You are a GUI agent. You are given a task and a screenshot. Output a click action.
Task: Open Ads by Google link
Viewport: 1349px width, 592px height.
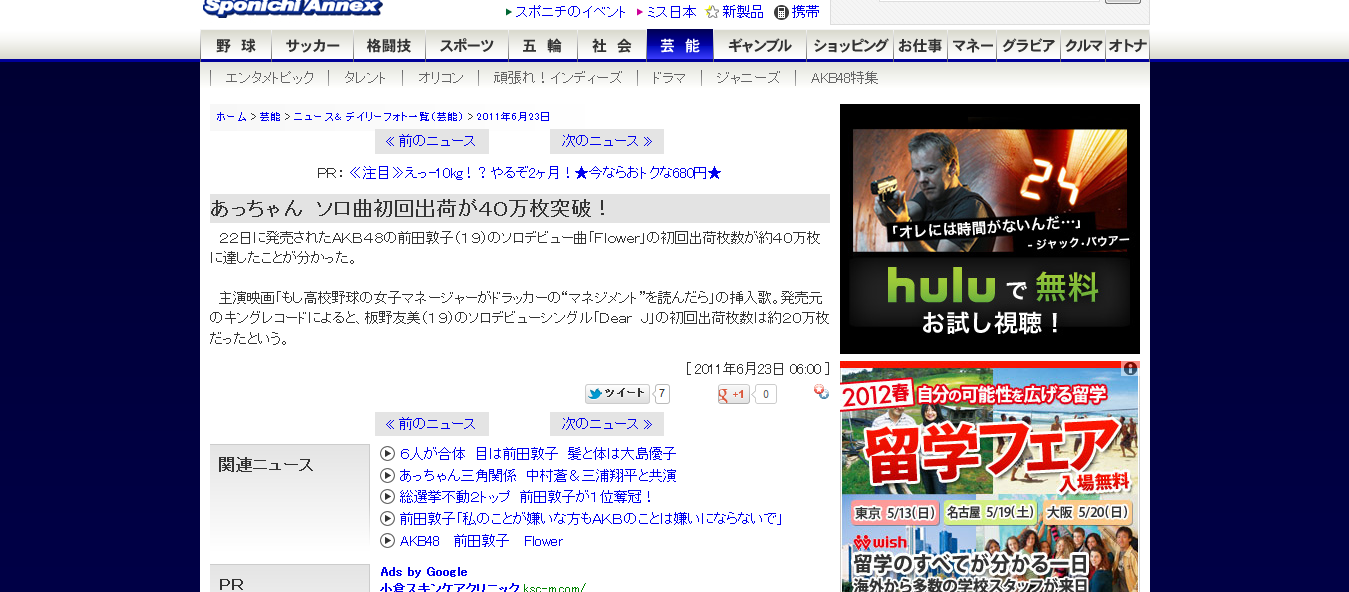tap(424, 572)
